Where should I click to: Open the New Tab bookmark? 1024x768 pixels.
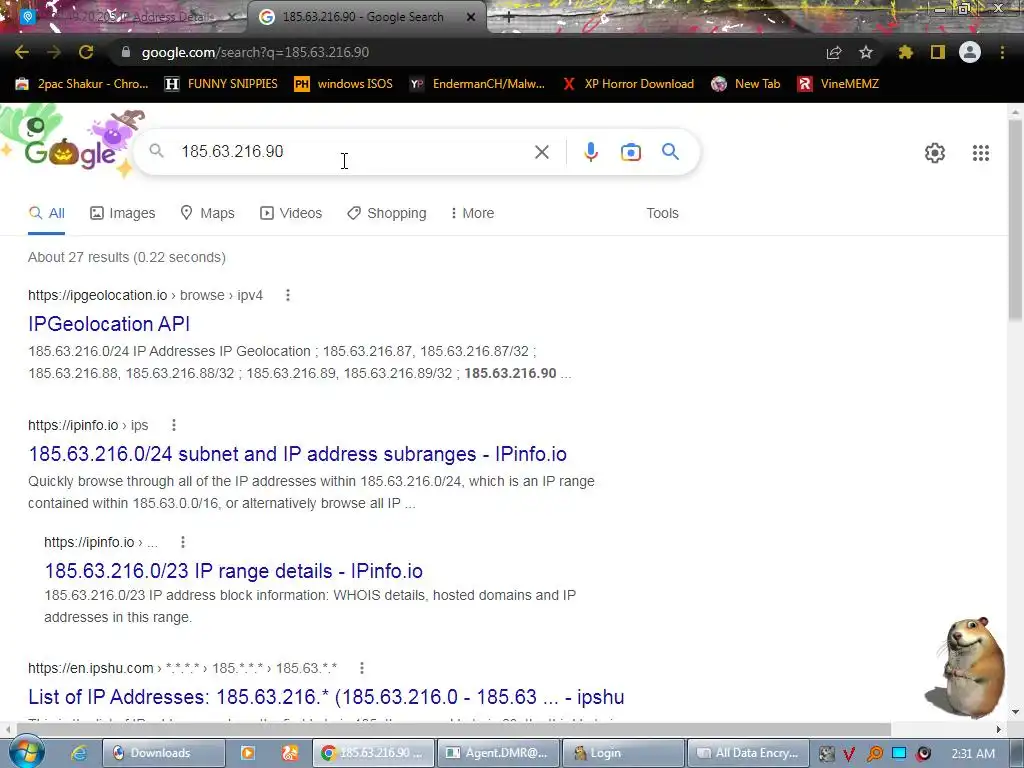point(746,84)
